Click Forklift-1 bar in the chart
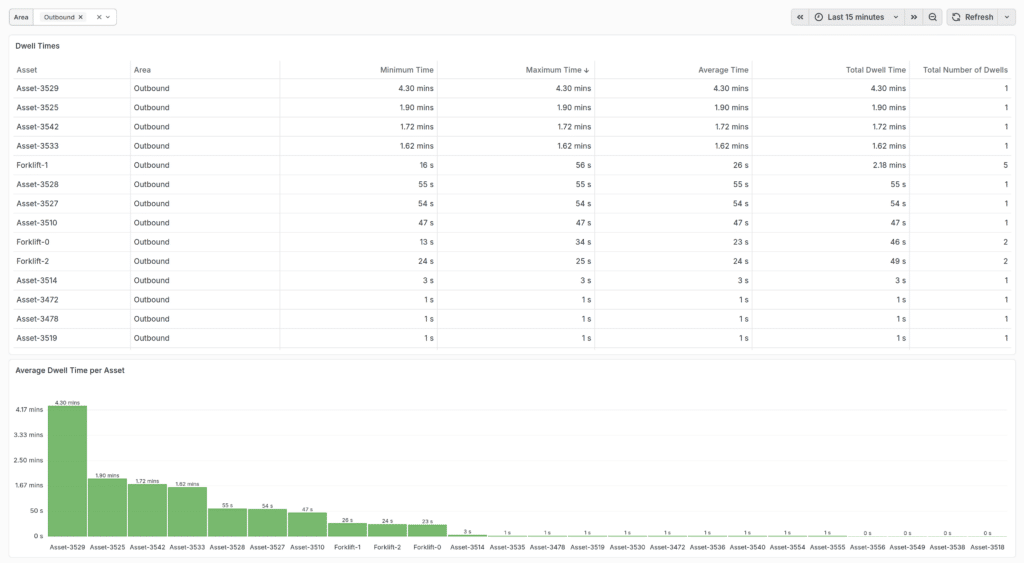 (x=347, y=530)
